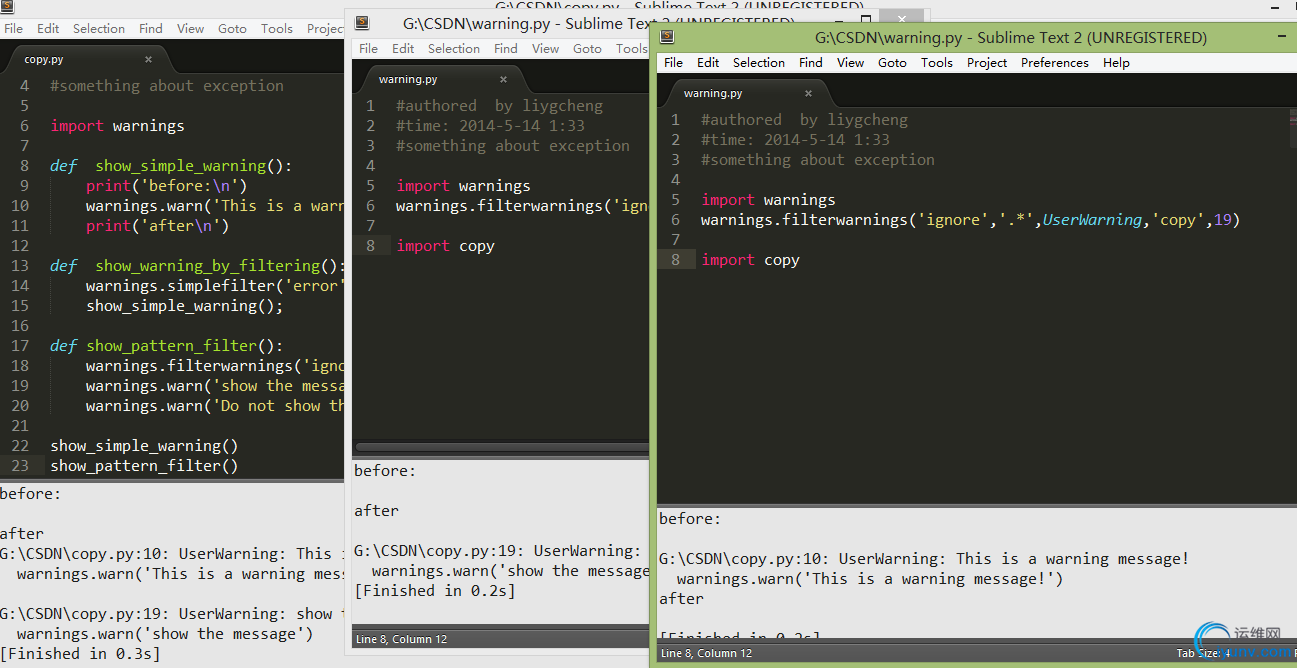Screen dimensions: 1297x668
Task: Click '#something about exception' comment in front window
Action: [818, 160]
